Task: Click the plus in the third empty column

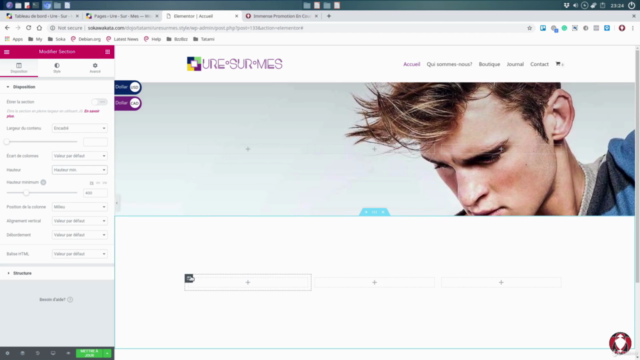Action: [x=501, y=282]
